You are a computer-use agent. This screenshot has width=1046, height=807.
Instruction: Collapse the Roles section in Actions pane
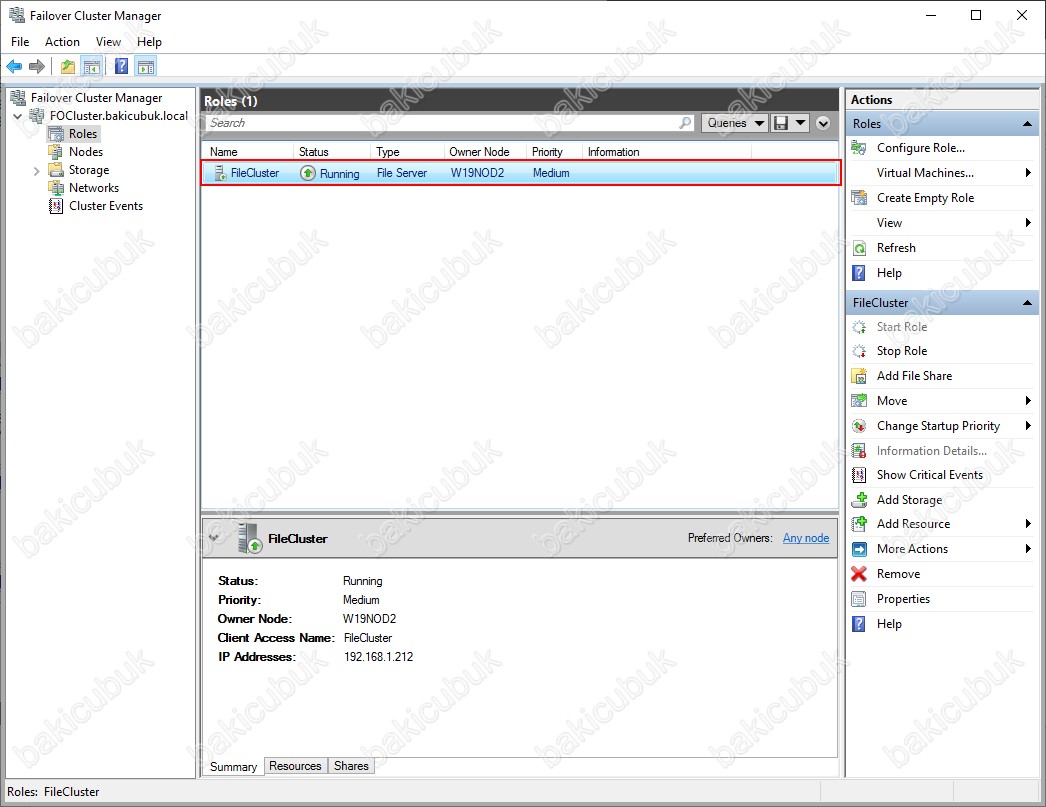click(x=1027, y=124)
